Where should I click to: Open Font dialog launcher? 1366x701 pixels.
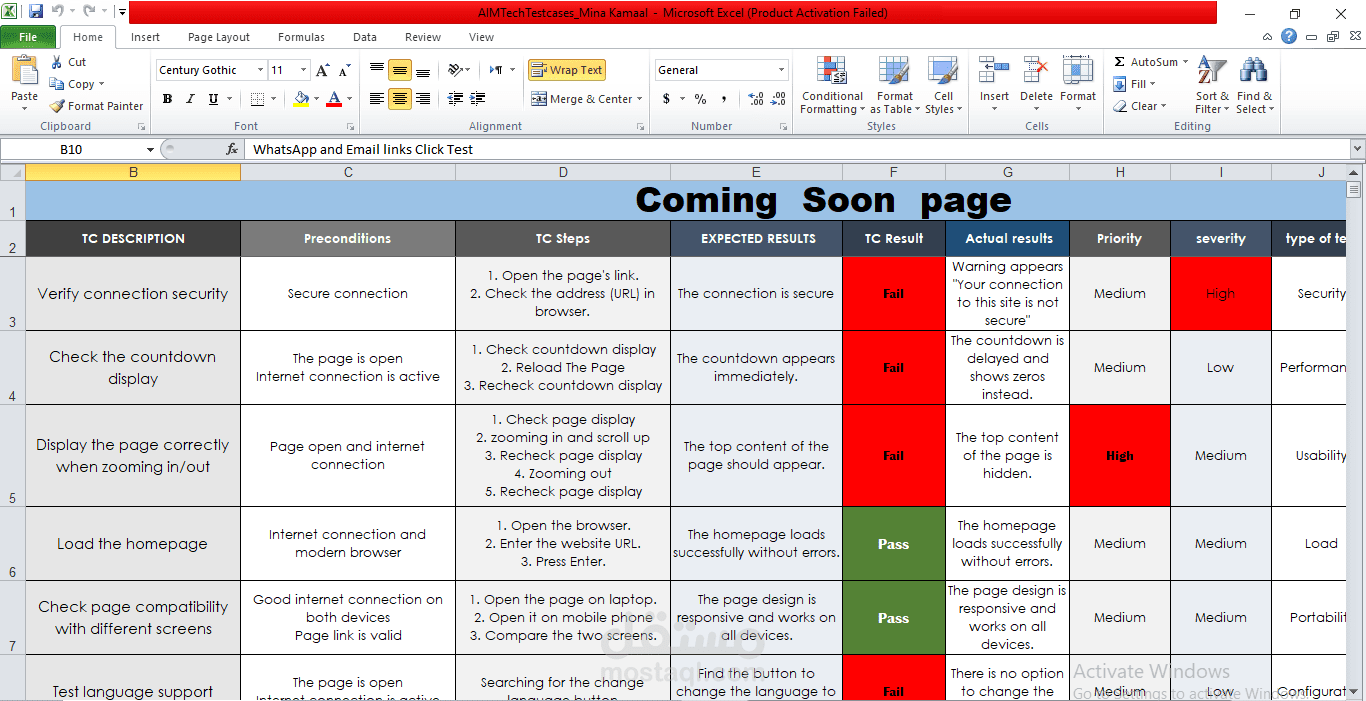point(350,127)
